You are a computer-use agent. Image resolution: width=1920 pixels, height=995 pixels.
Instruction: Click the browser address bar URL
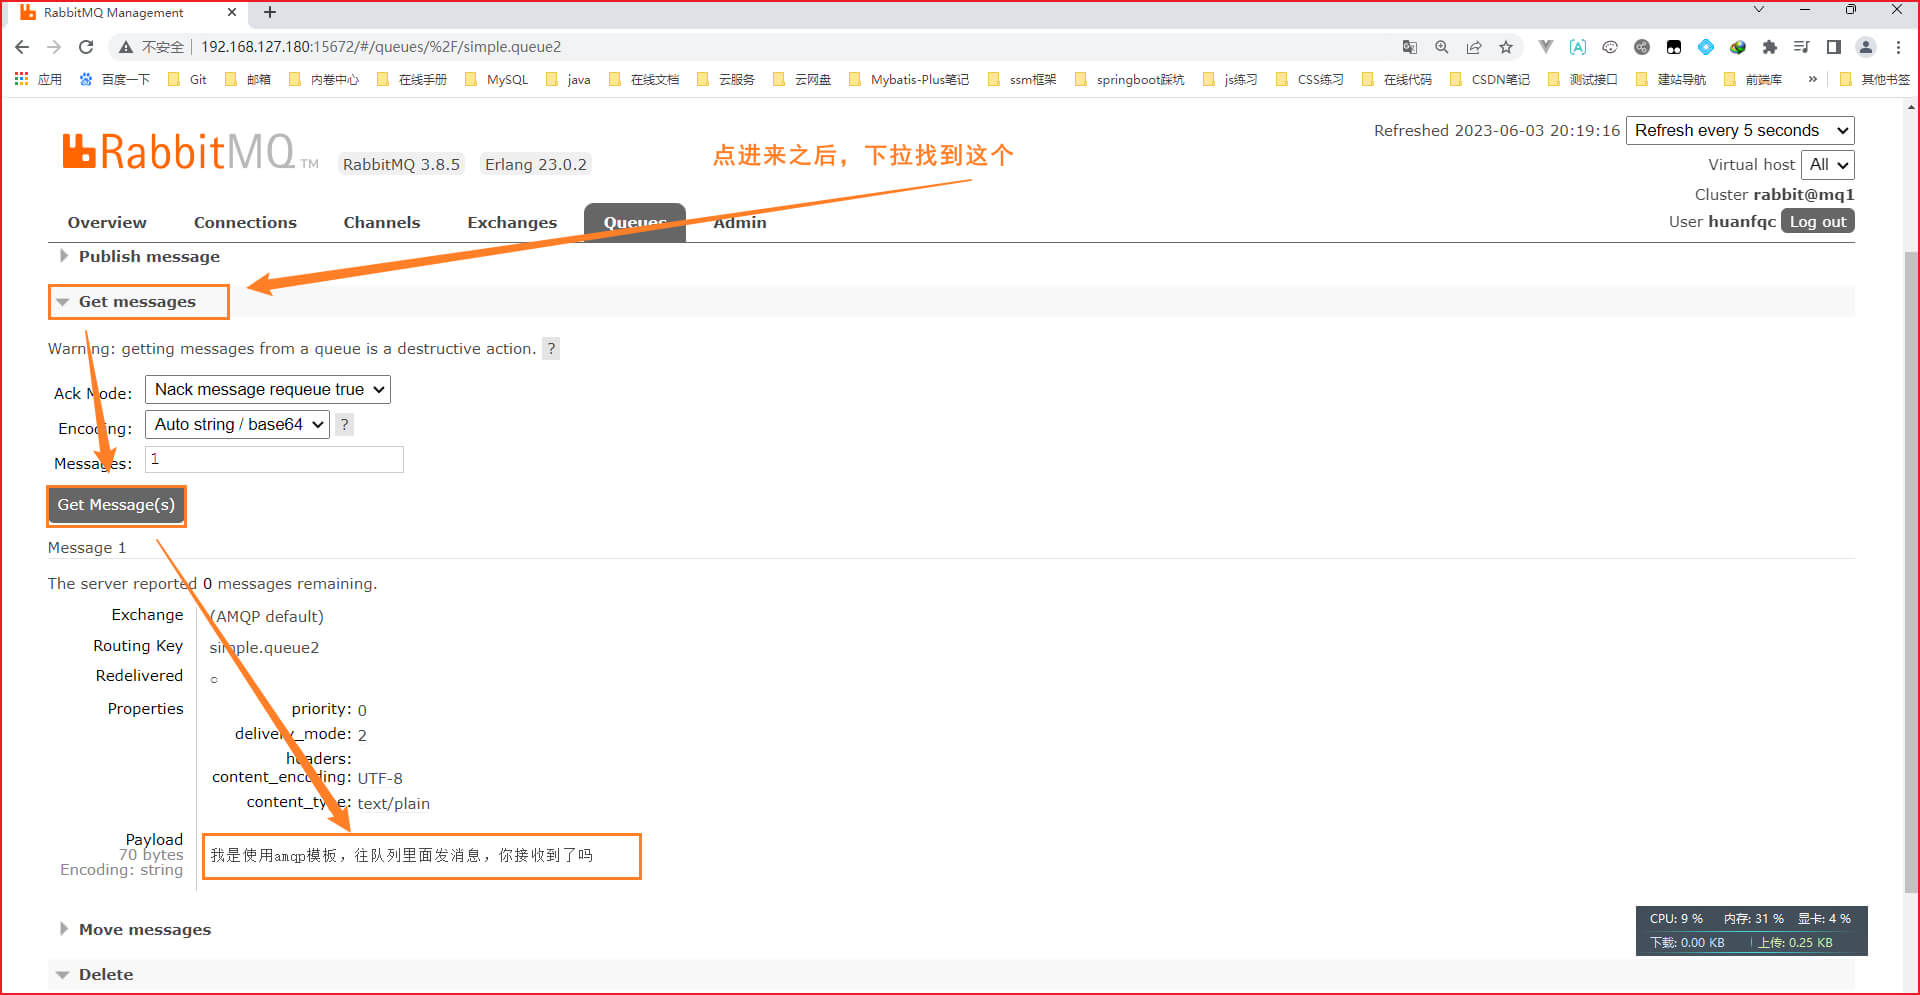click(381, 47)
